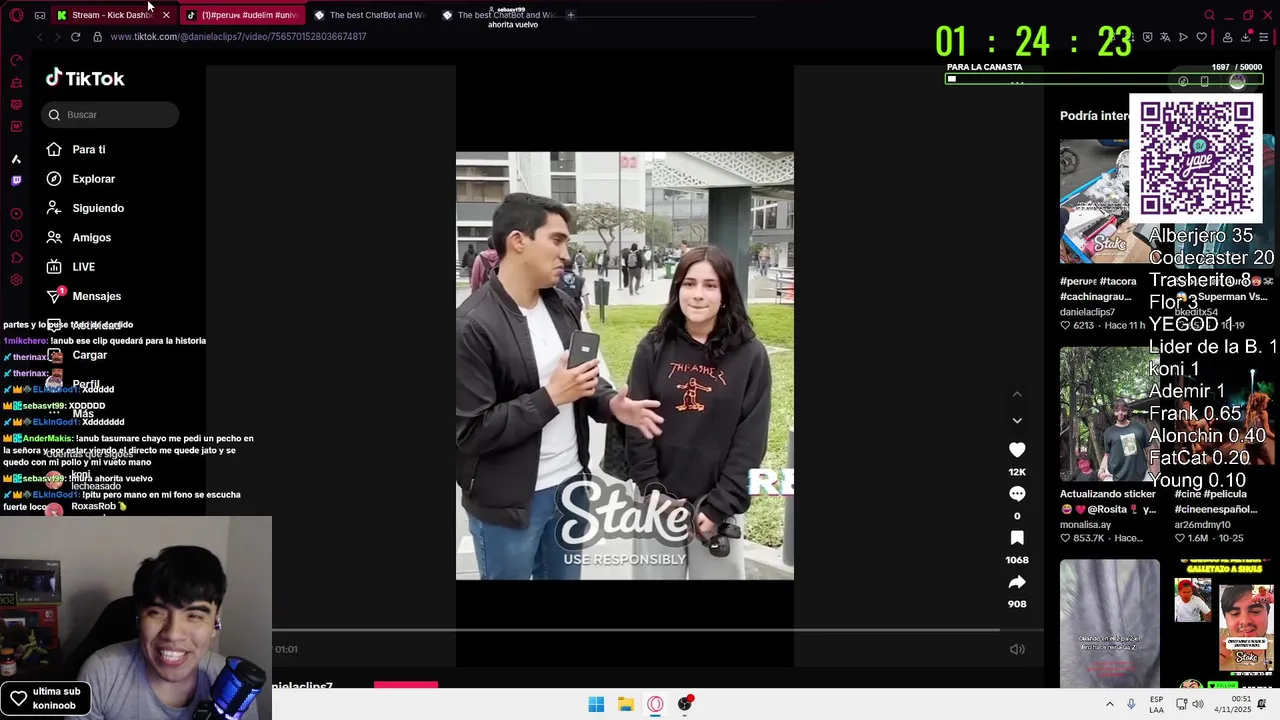1280x720 pixels.
Task: Open OBS taskbar icon with red dot
Action: 685,704
